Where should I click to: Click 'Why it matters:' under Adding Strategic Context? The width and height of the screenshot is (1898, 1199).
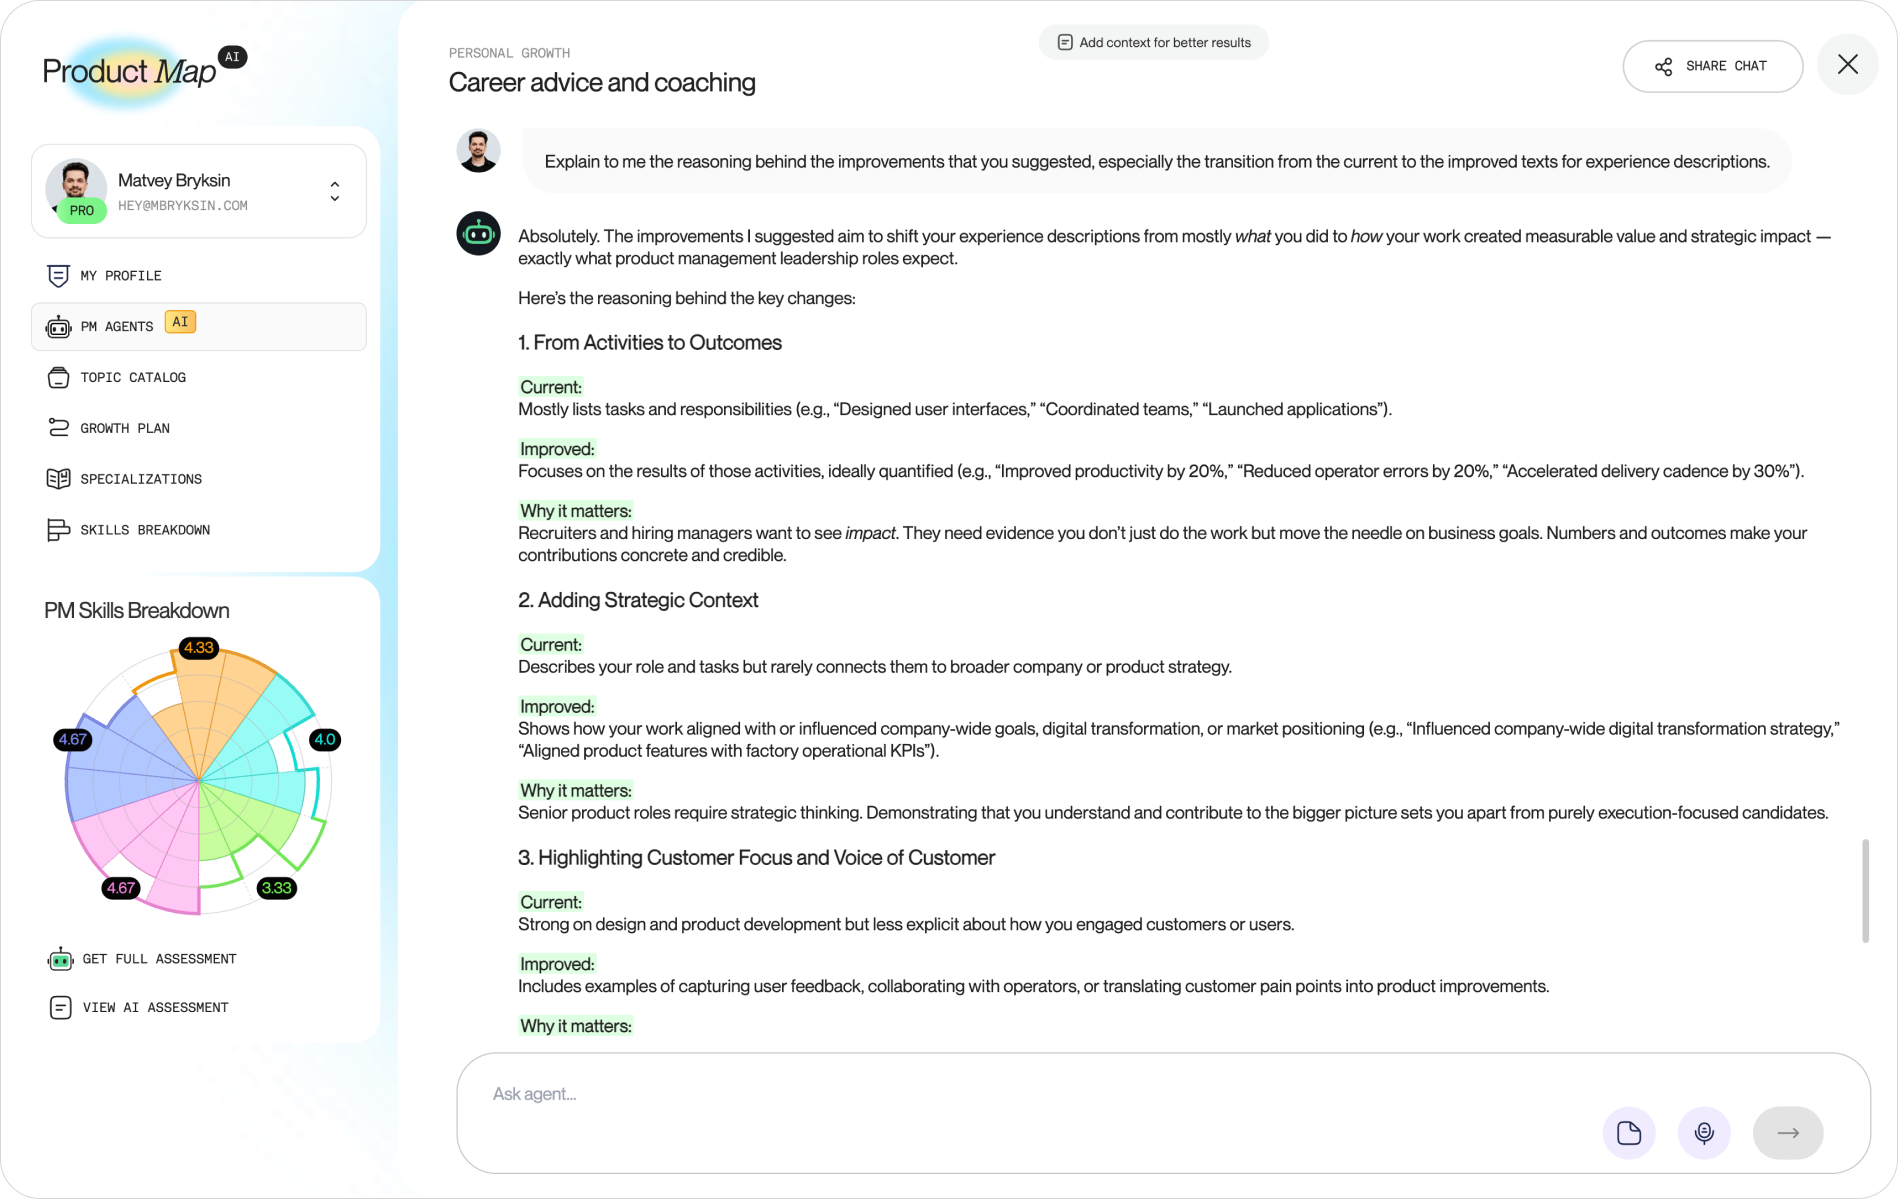coord(576,791)
